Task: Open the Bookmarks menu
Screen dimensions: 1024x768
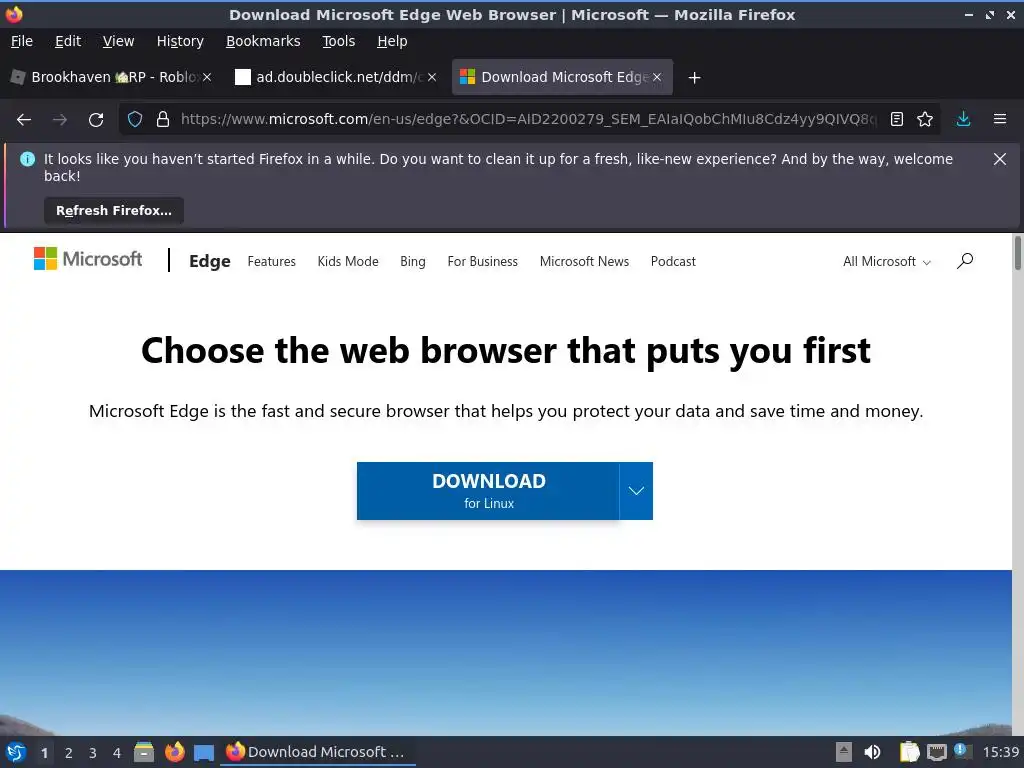Action: pyautogui.click(x=263, y=41)
